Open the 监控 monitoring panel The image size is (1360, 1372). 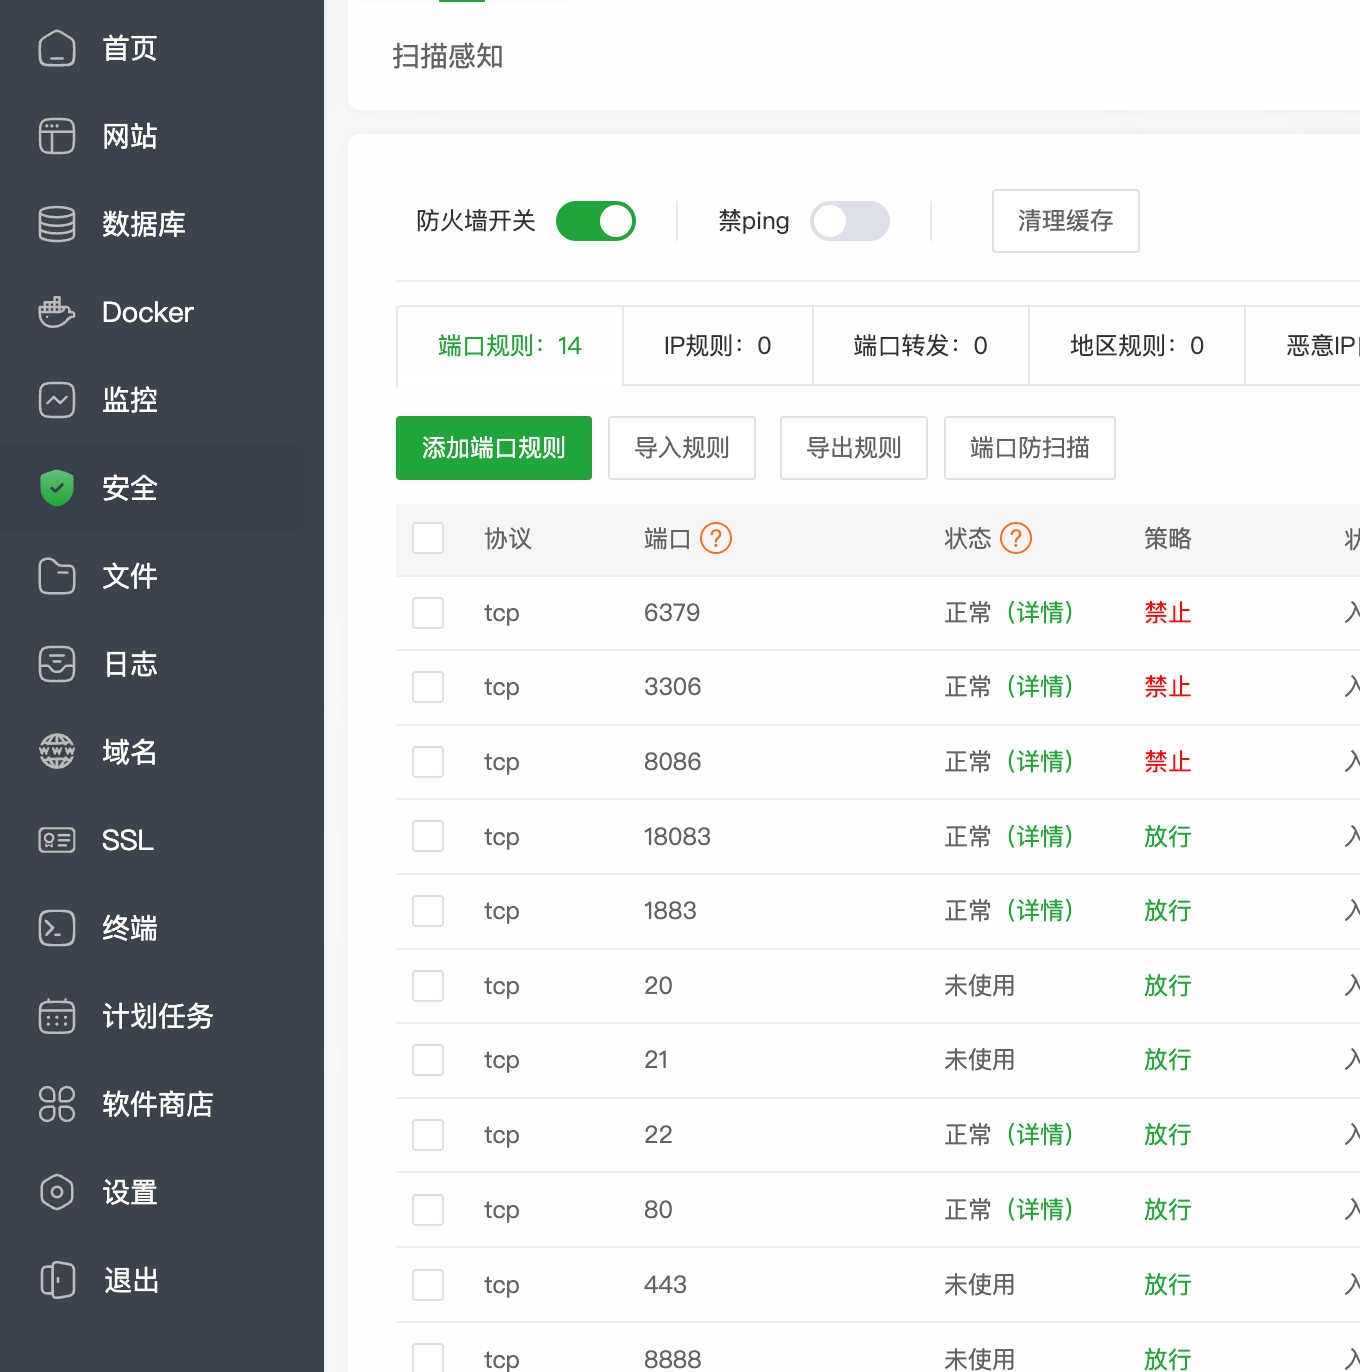(57, 400)
